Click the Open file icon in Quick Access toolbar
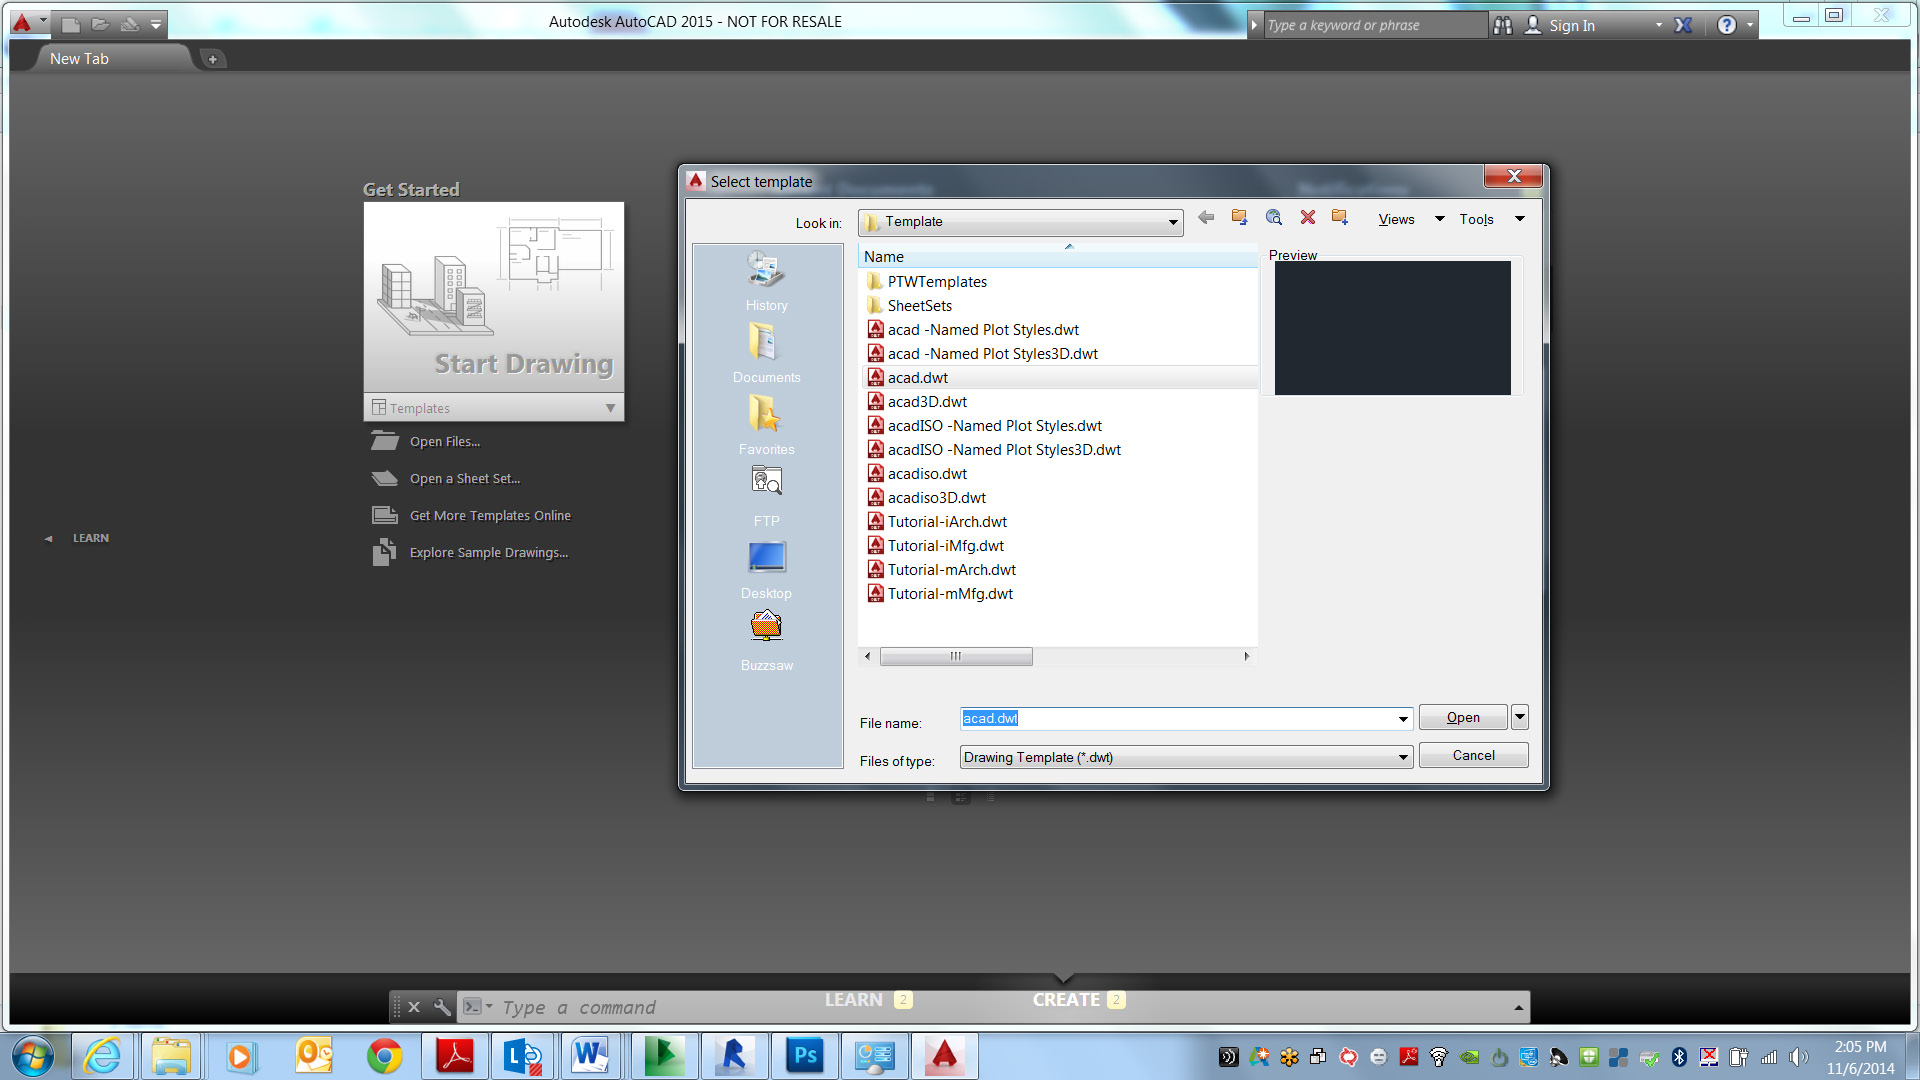Screen dimensions: 1920x1080 point(100,24)
